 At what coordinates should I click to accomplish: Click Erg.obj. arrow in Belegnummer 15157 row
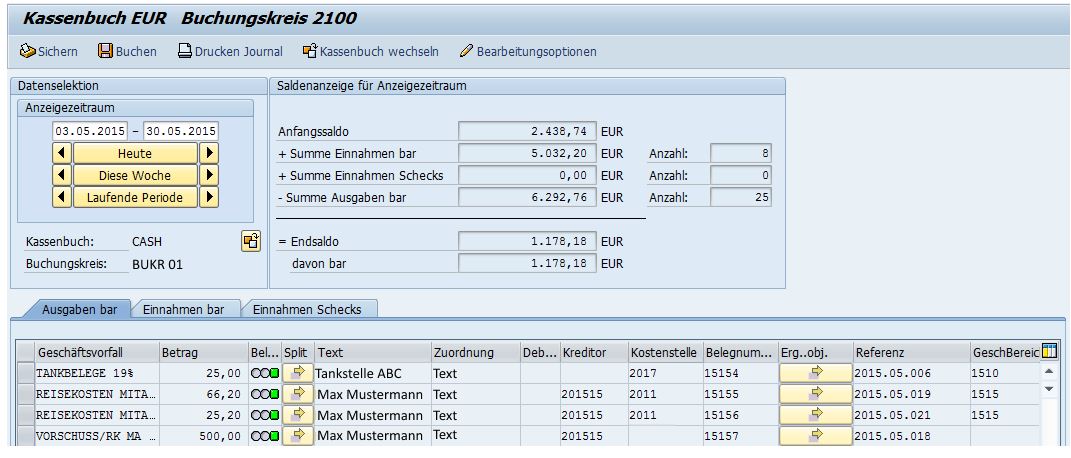[815, 435]
